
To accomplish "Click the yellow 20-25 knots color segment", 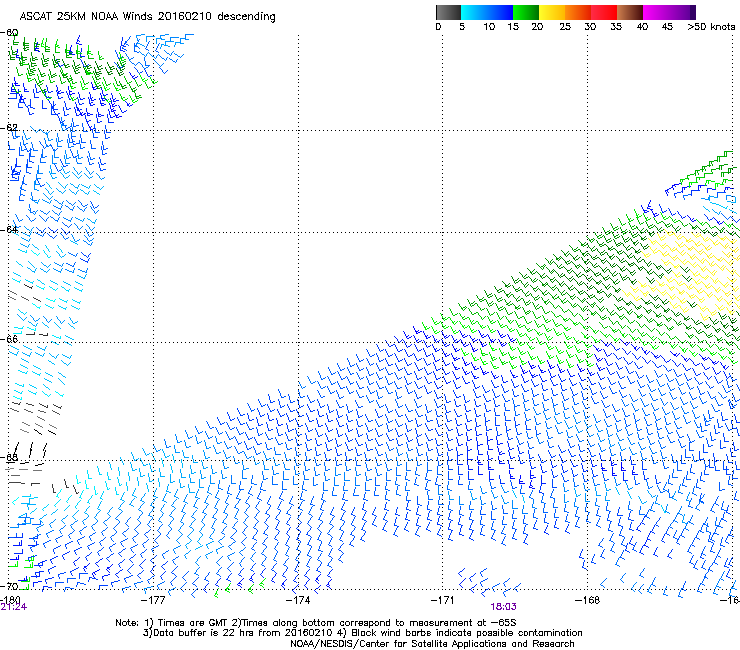I will (552, 12).
